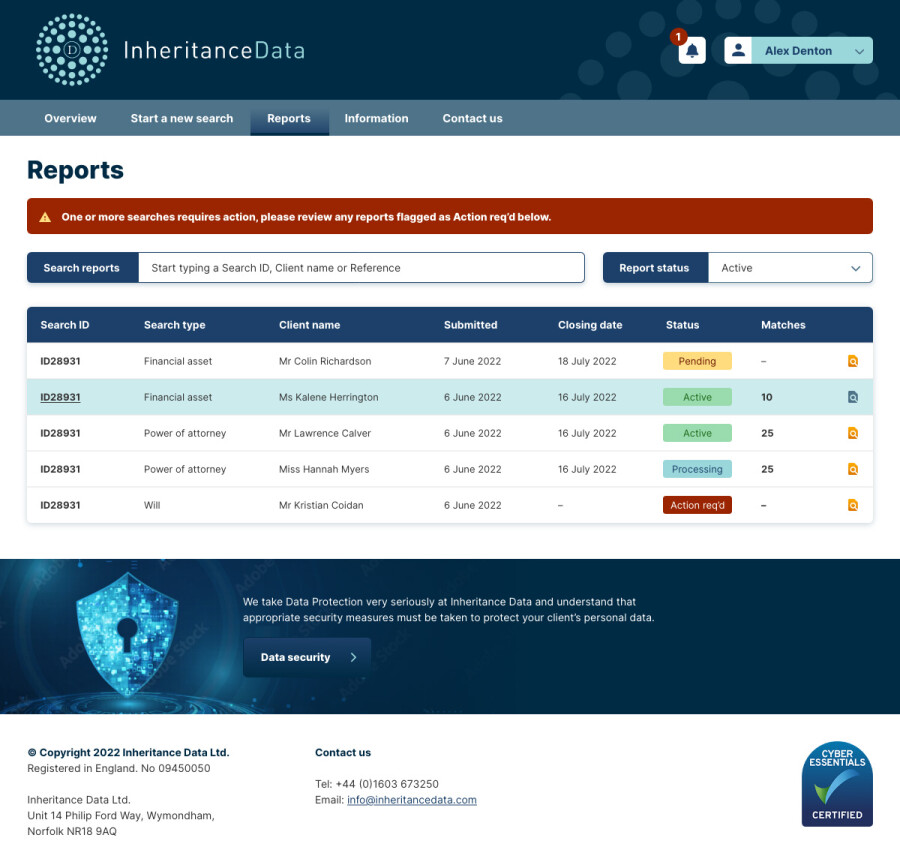View report icon for Mr Colin Richardson
The image size is (900, 865).
click(x=852, y=361)
